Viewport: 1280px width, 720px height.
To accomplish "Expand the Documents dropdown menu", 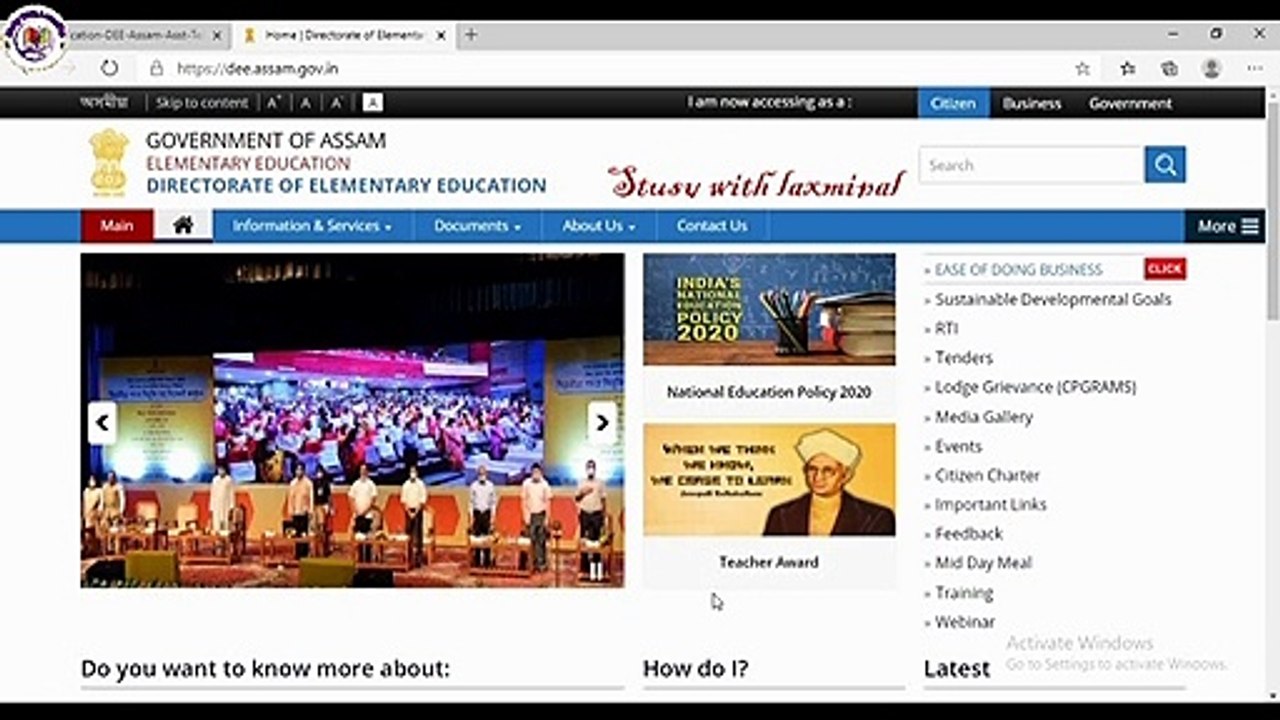I will coord(477,225).
